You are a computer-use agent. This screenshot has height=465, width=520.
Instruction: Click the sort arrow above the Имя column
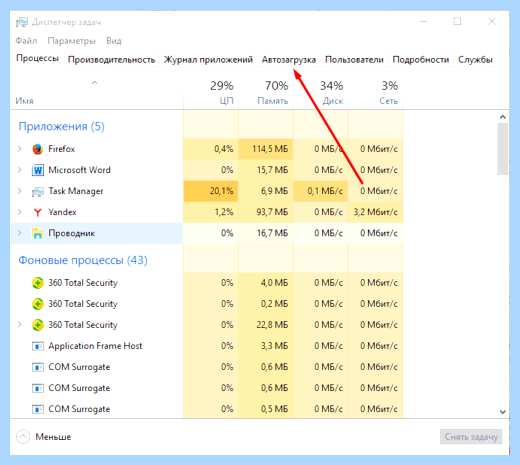[95, 82]
